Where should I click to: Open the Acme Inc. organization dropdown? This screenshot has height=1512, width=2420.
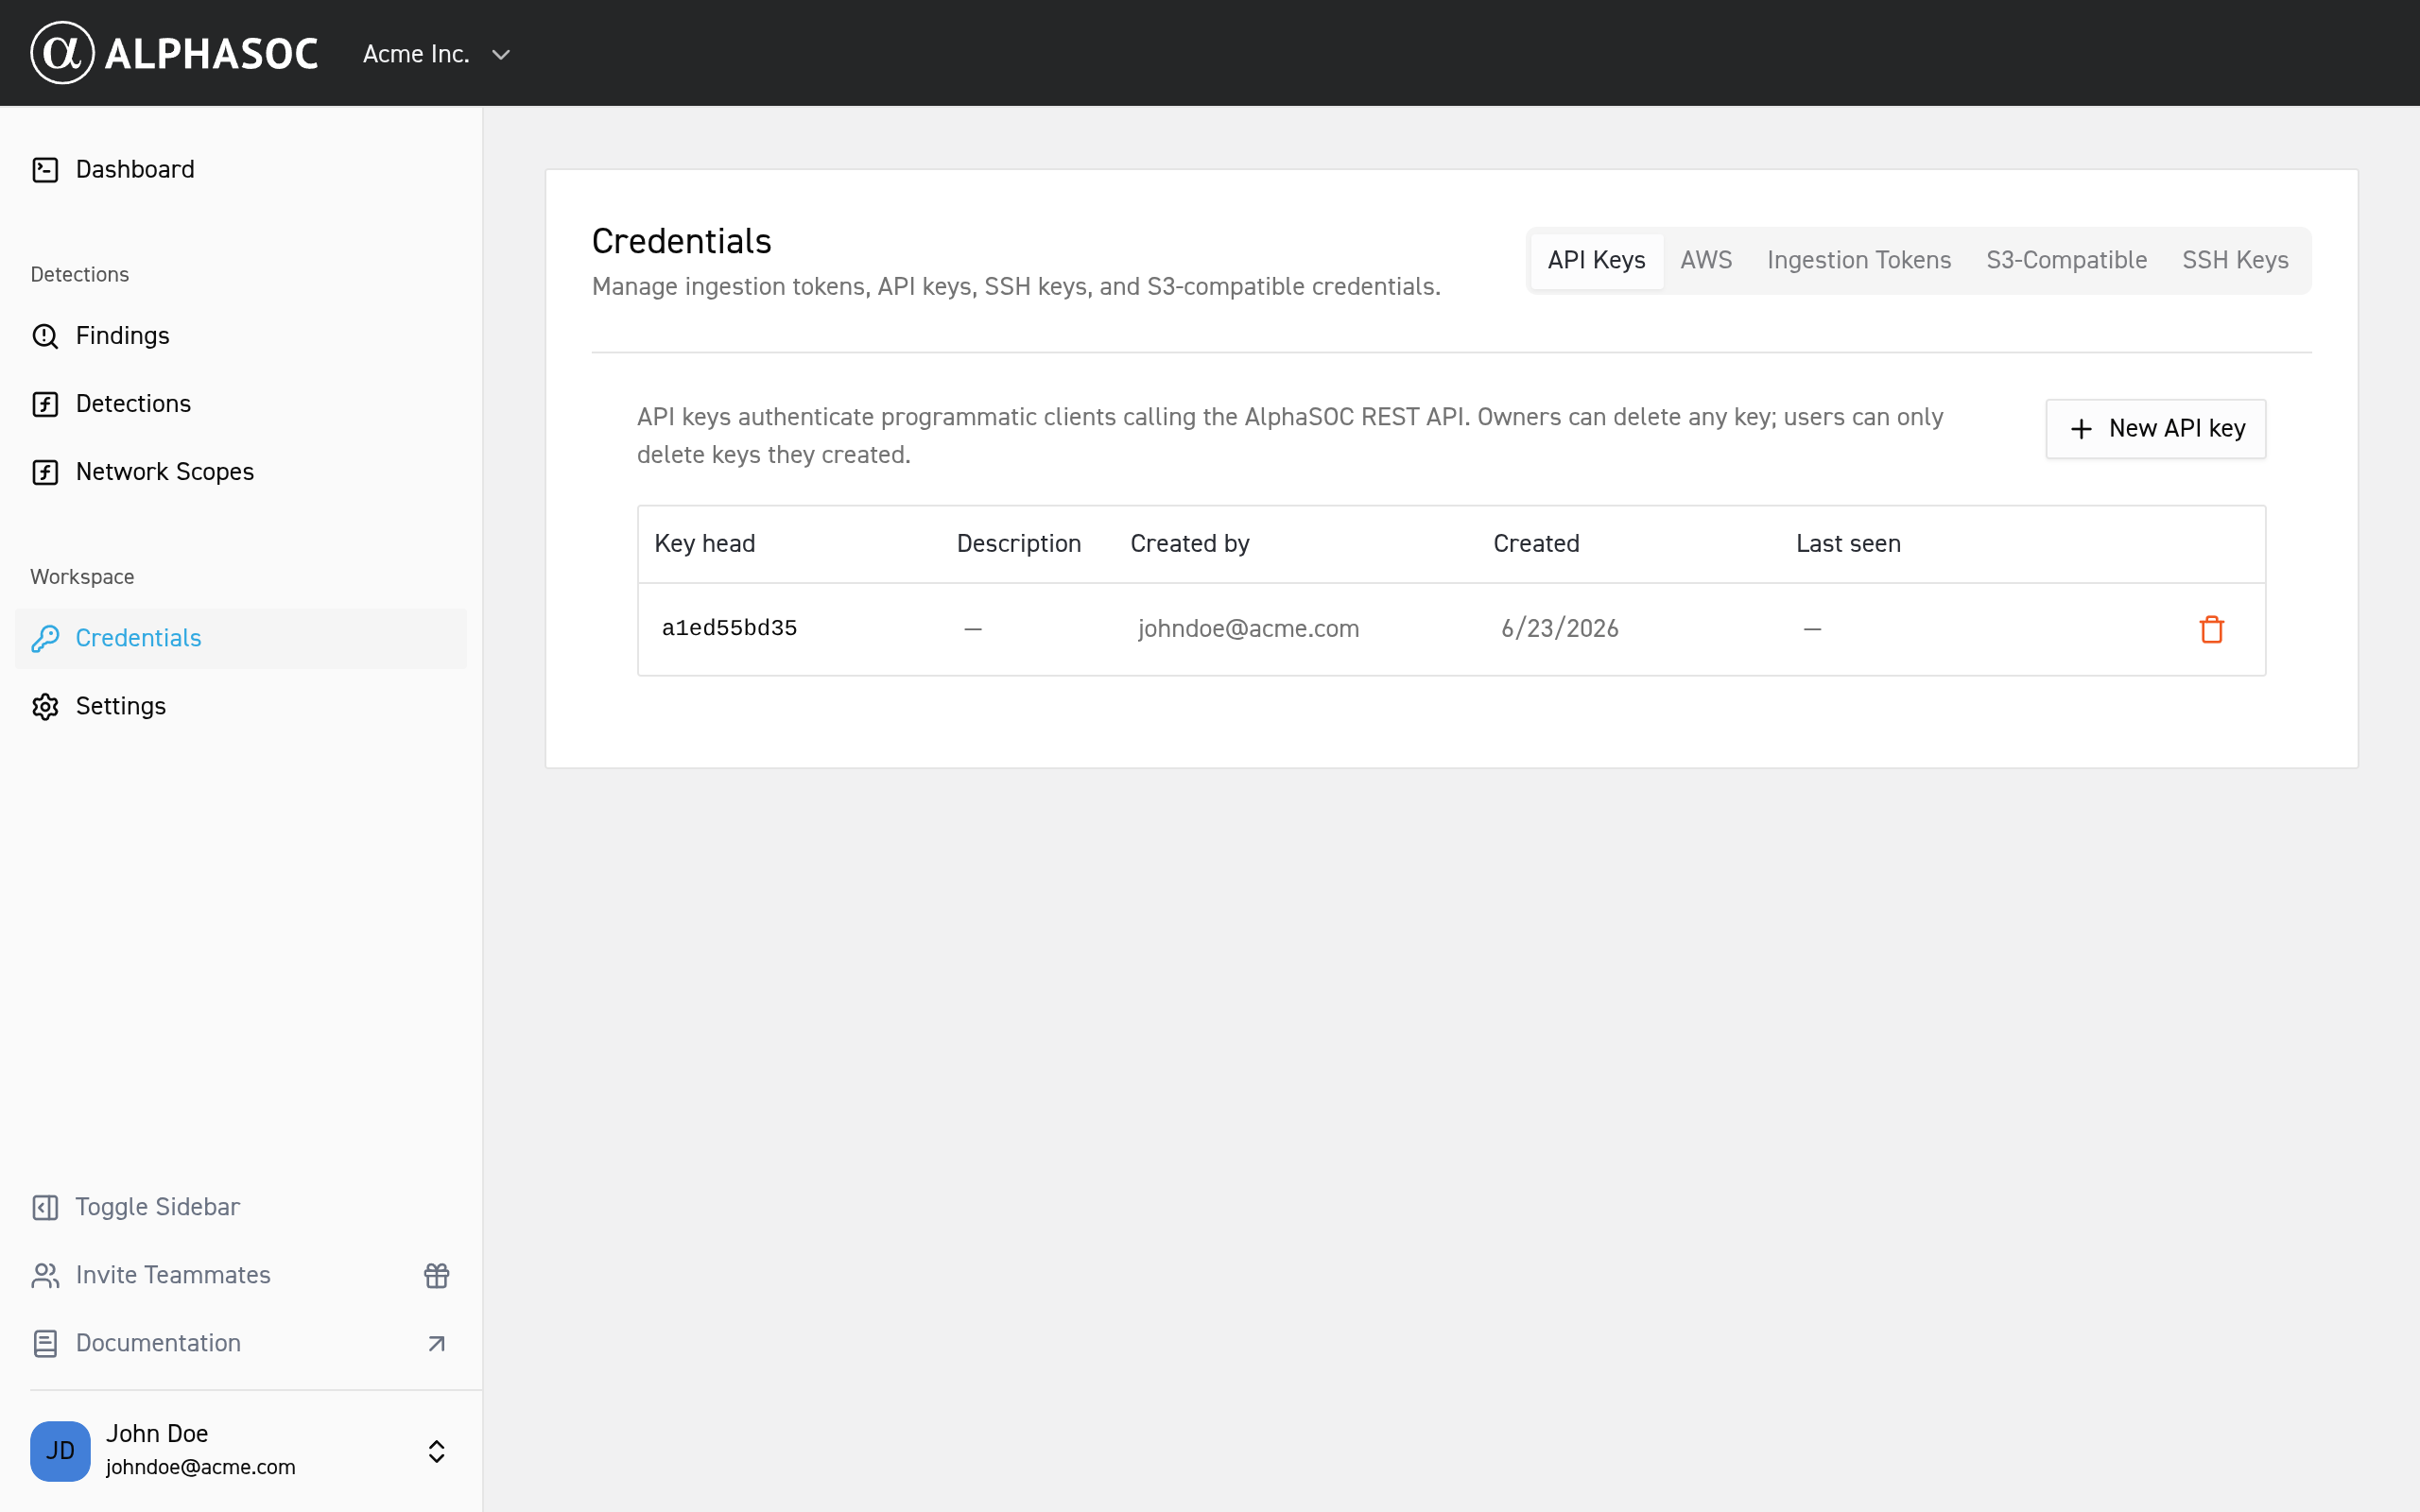(437, 54)
